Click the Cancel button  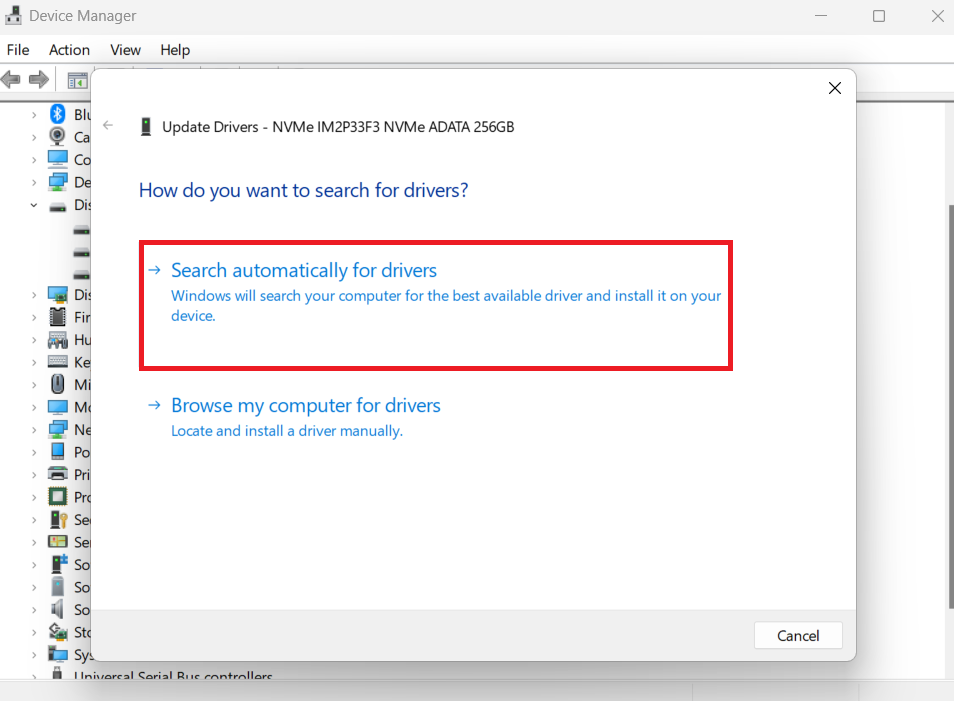tap(798, 635)
